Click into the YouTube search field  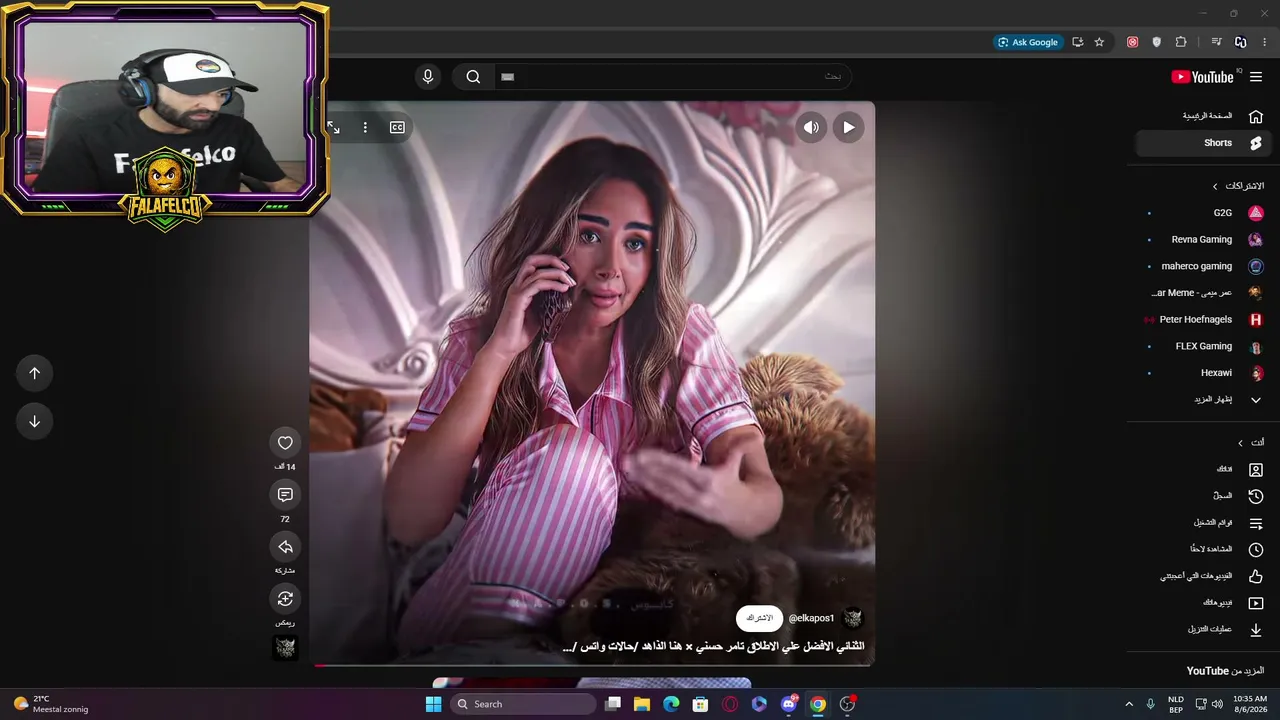(672, 77)
